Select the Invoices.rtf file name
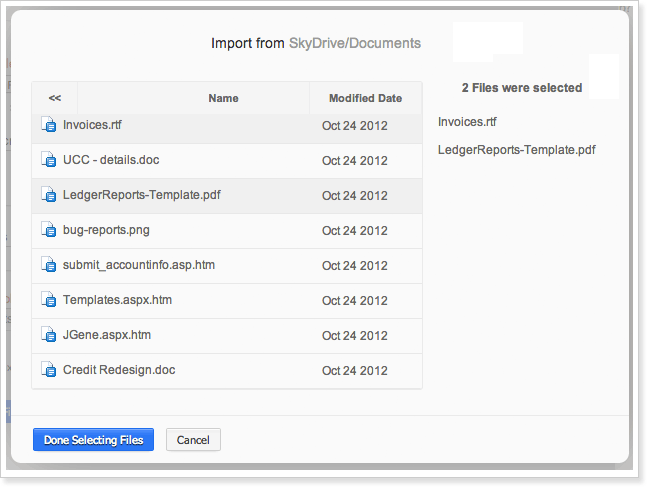This screenshot has width=650, height=488. (92, 125)
